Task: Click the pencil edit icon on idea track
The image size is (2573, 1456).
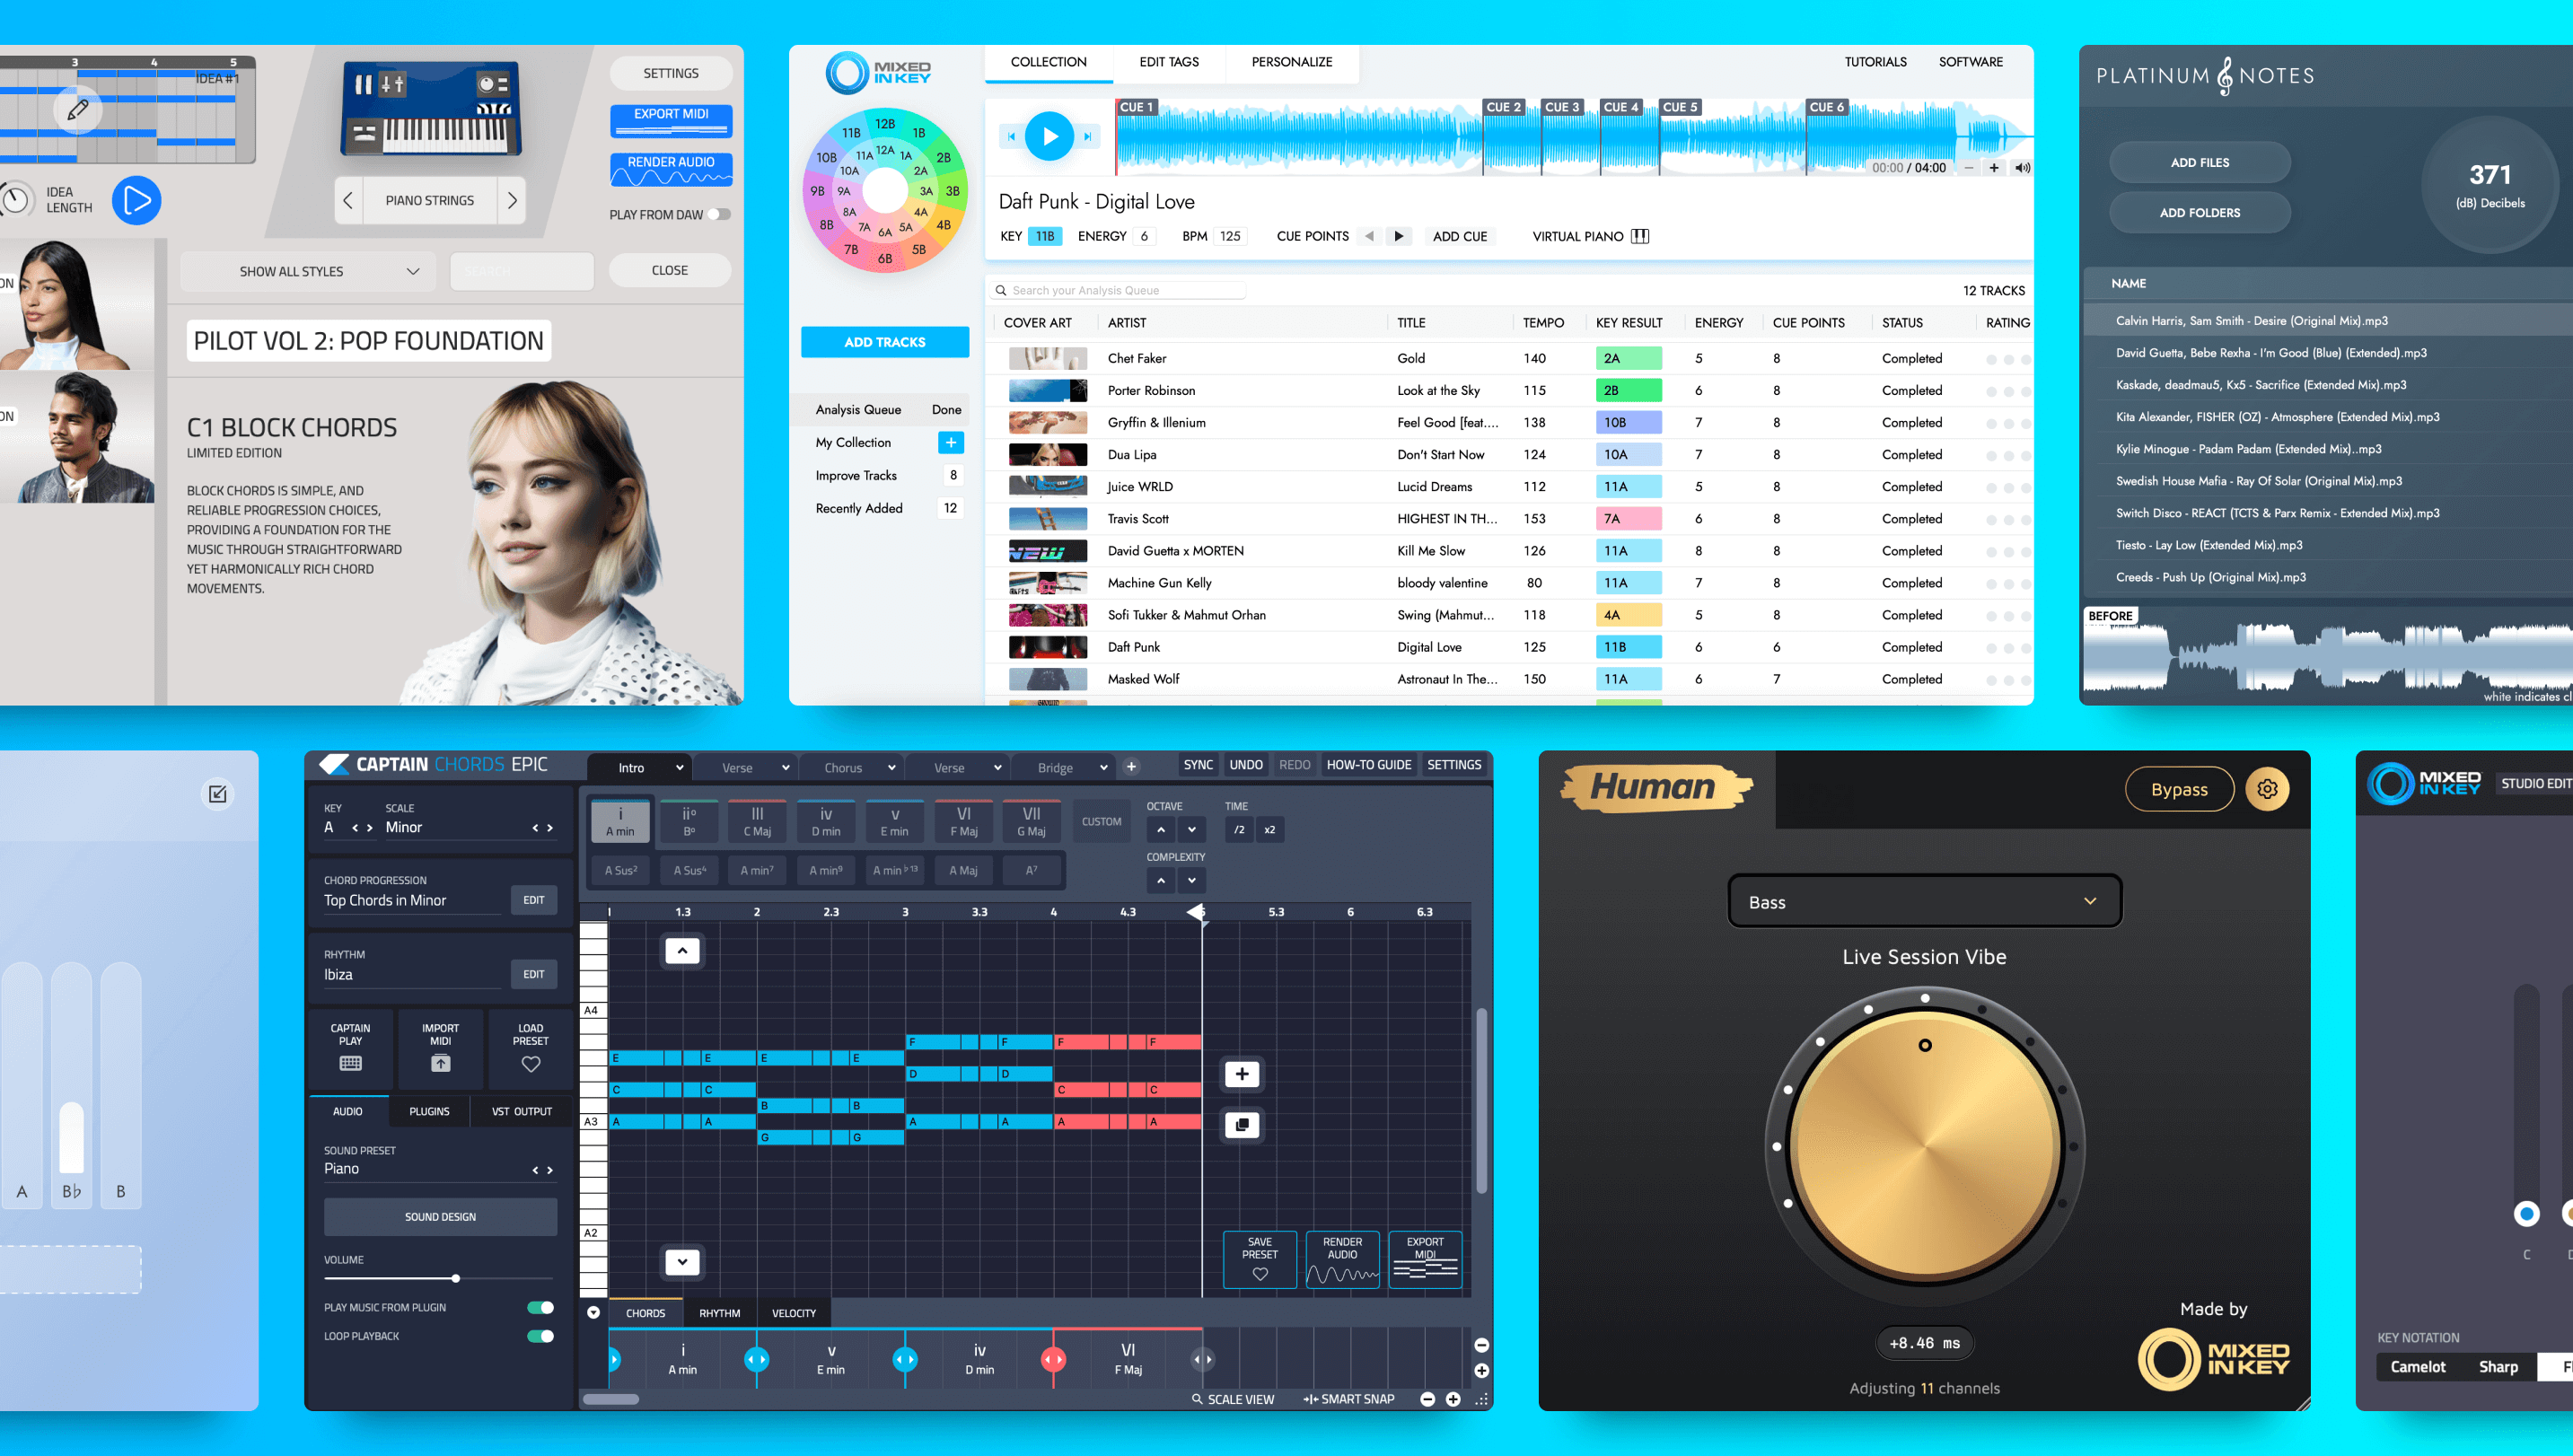Action: (77, 110)
